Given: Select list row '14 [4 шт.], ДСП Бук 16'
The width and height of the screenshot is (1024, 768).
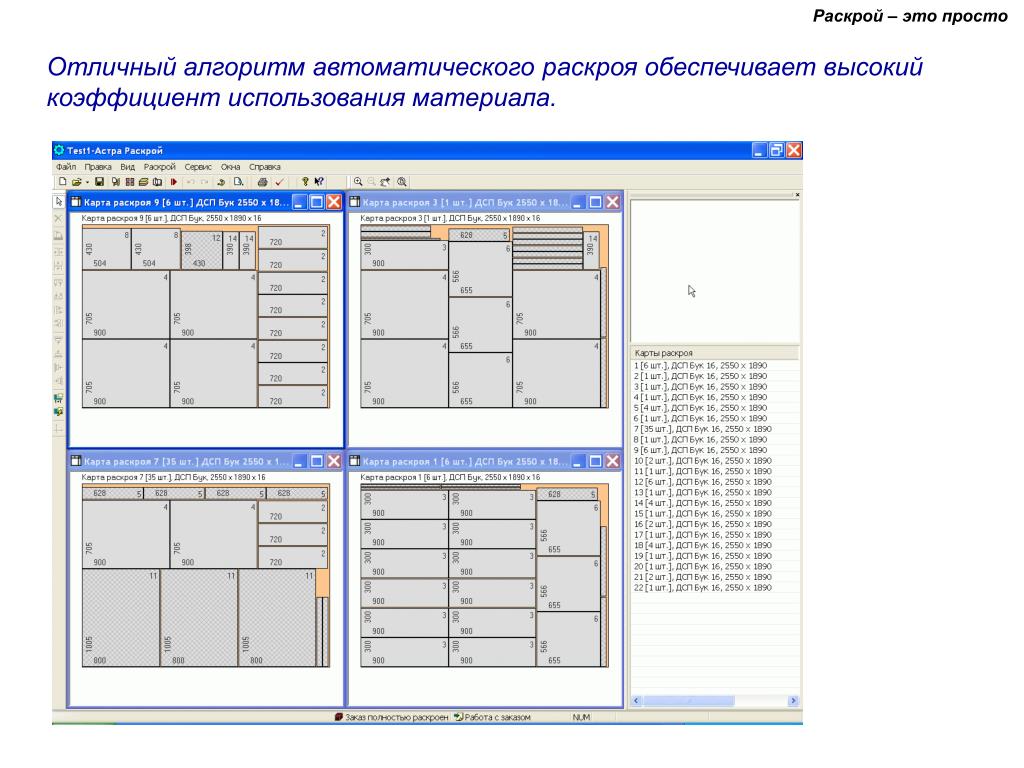Looking at the screenshot, I should [714, 503].
